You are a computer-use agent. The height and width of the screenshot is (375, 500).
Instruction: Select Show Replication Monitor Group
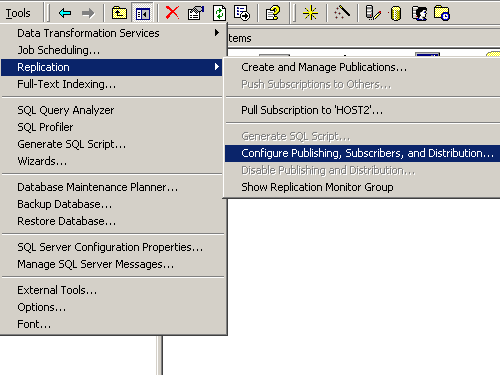[x=362, y=187]
